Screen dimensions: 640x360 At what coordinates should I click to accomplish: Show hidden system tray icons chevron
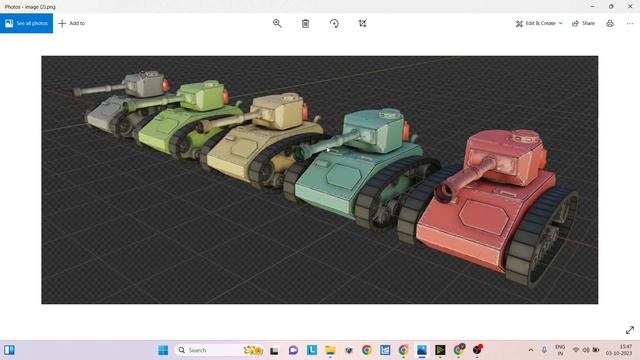click(x=531, y=350)
